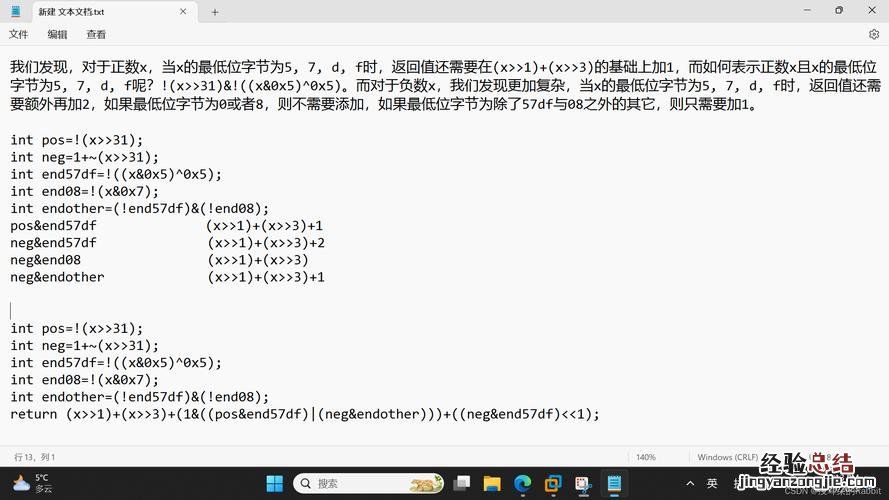Click the Notepad app icon in title bar
This screenshot has width=889, height=500.
coord(16,12)
